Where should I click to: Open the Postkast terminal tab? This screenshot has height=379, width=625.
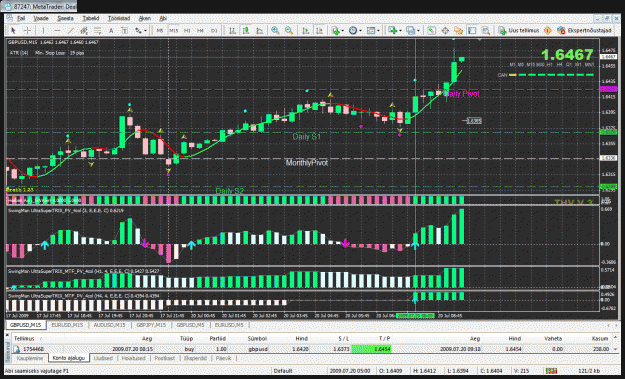pyautogui.click(x=165, y=358)
